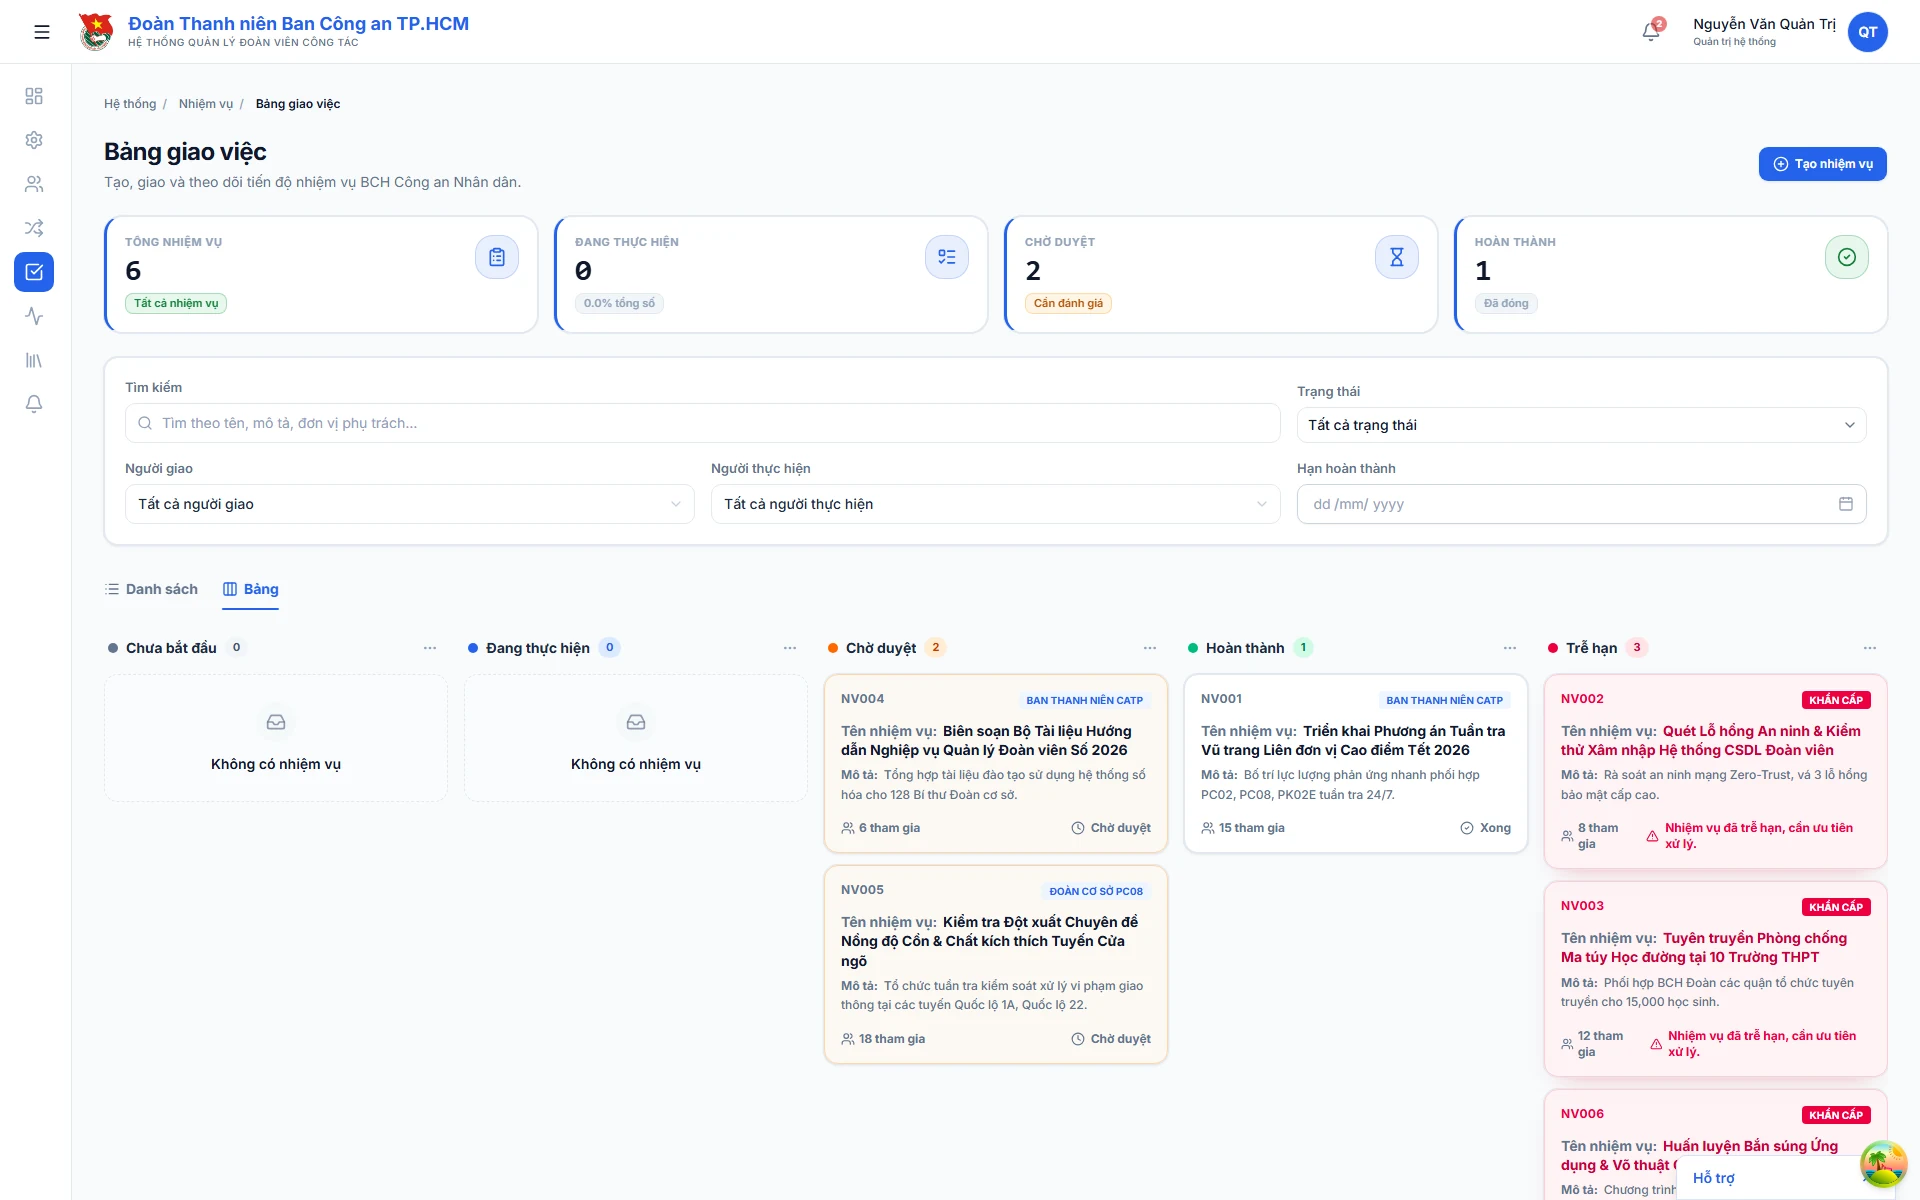
Task: Switch to Bảng view tab
Action: [250, 589]
